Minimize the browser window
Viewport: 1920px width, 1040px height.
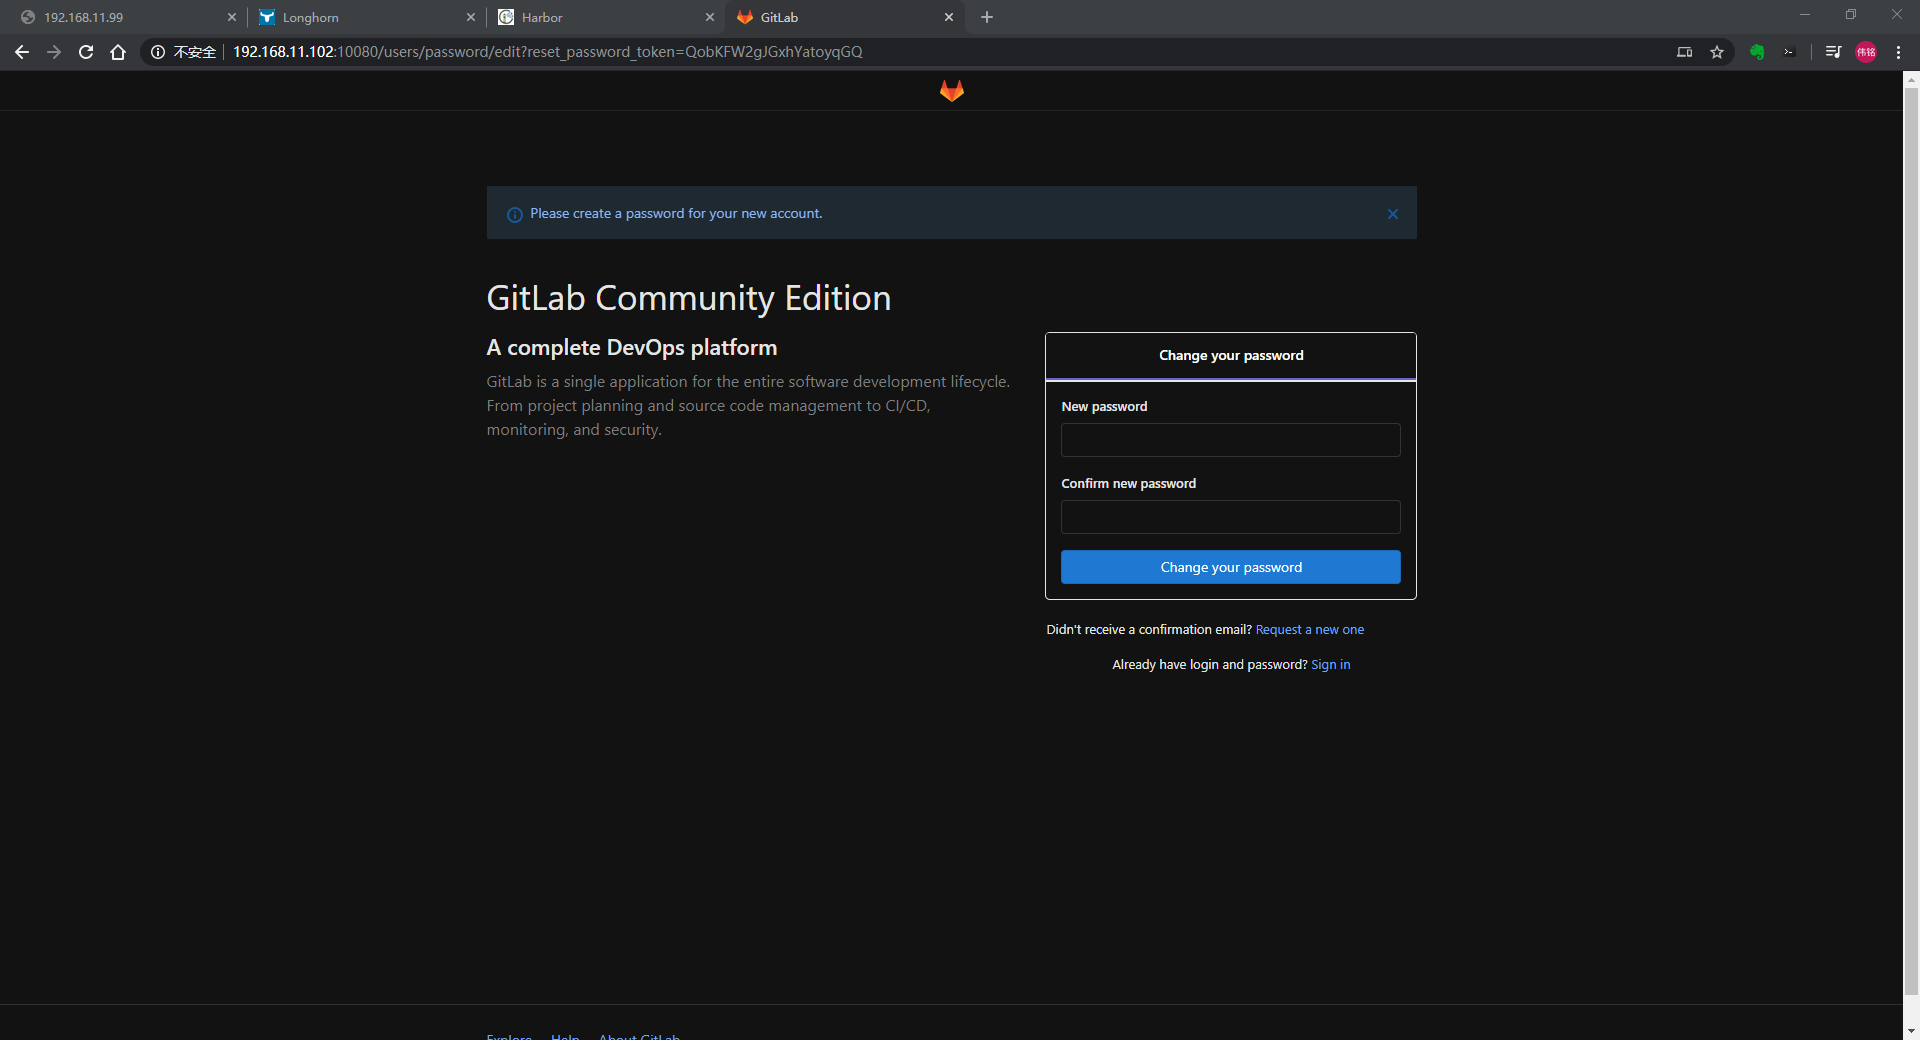pyautogui.click(x=1805, y=15)
